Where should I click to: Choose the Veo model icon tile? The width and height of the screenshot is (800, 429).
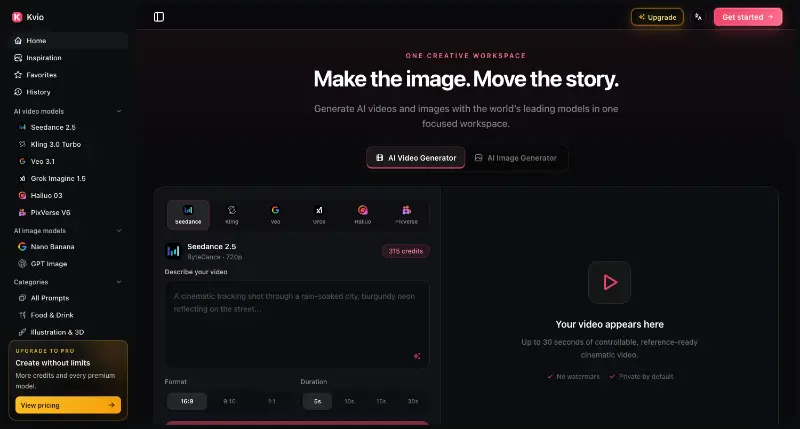click(276, 215)
